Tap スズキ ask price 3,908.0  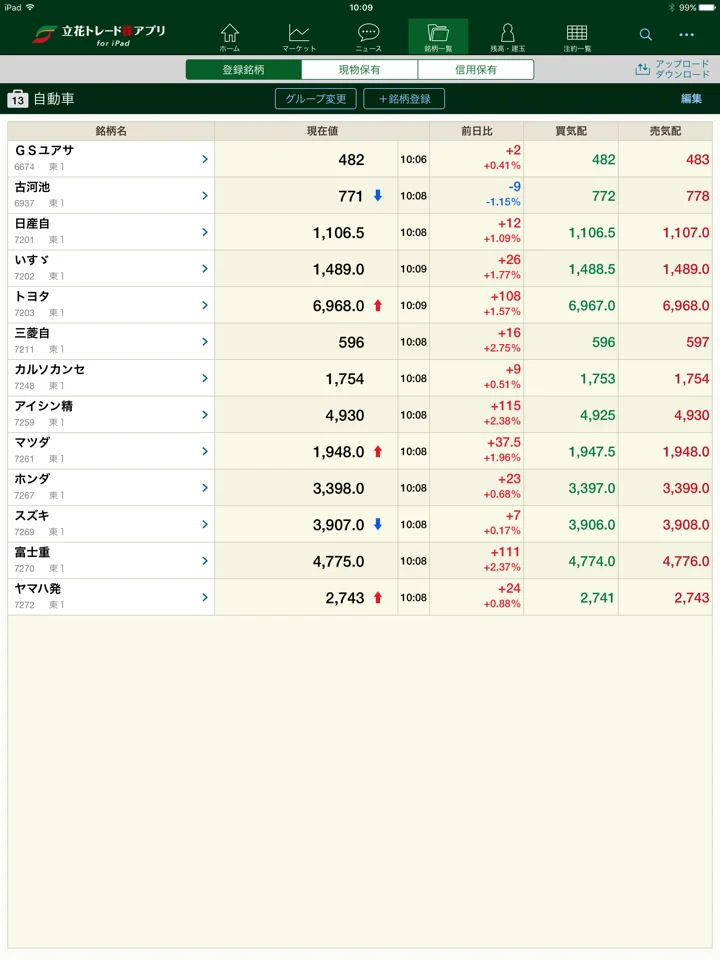click(686, 525)
